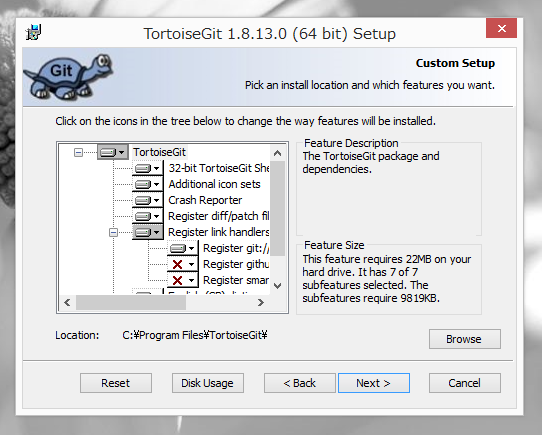The width and height of the screenshot is (542, 435).
Task: Select the Register diff/patch tree item
Action: (x=218, y=216)
